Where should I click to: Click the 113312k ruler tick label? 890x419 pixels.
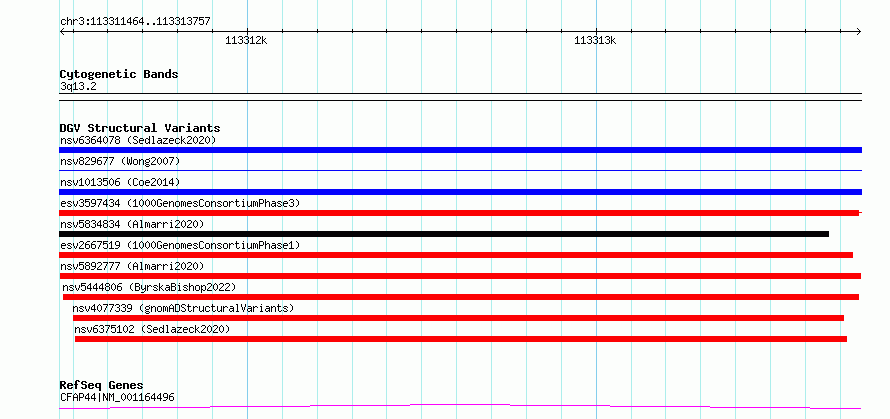[246, 40]
